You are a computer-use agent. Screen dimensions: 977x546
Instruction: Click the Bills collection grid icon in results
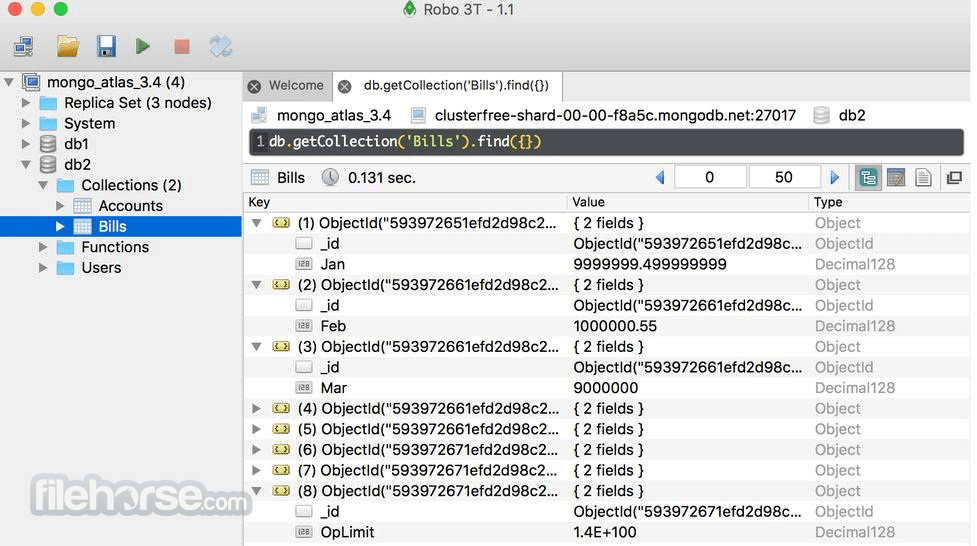point(260,178)
